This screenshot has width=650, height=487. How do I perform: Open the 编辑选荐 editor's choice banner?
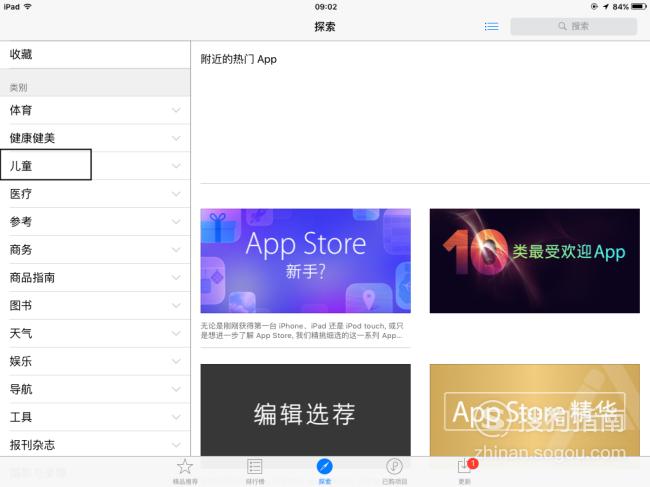click(x=306, y=410)
